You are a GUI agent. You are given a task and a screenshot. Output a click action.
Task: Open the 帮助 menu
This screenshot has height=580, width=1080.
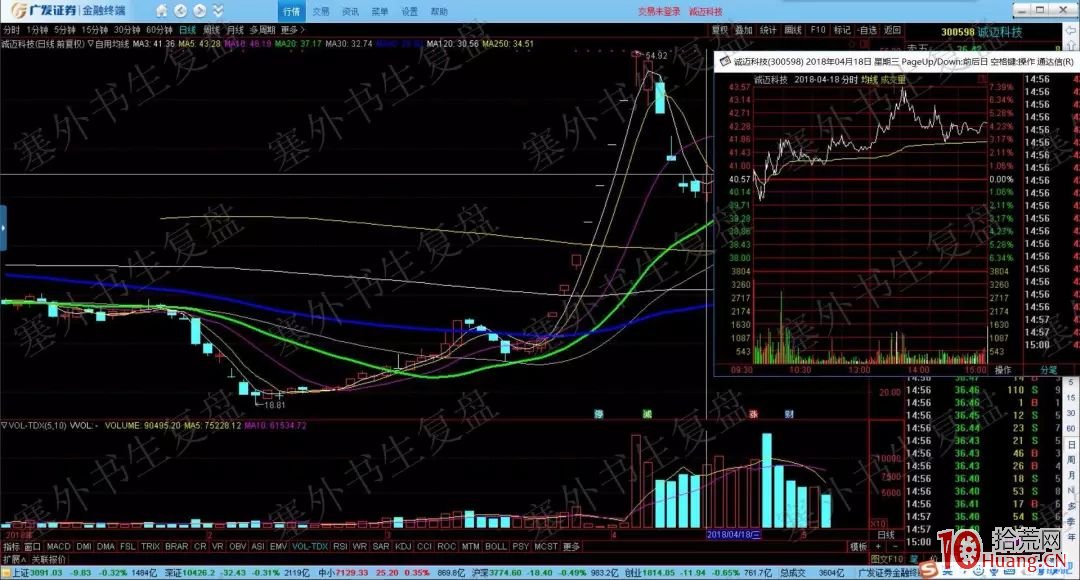[x=439, y=12]
